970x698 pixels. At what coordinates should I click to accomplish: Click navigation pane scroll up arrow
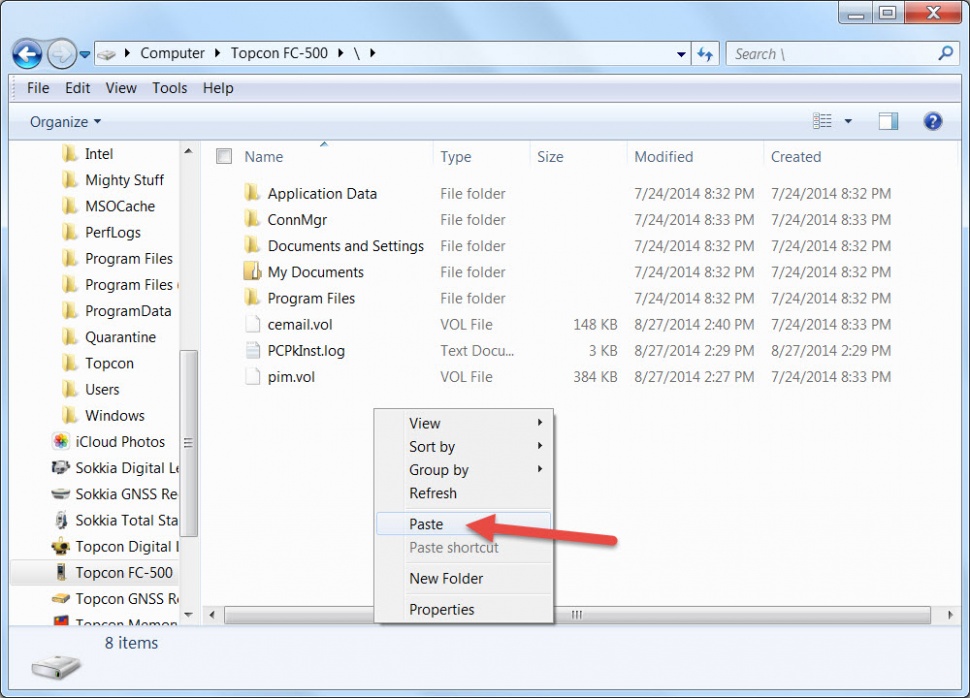click(189, 150)
